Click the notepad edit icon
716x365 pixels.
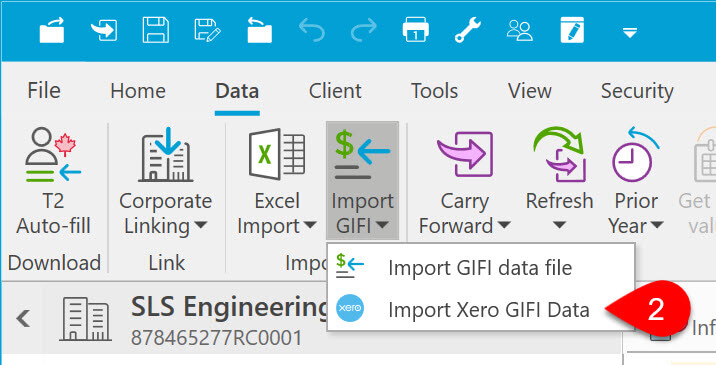[572, 31]
